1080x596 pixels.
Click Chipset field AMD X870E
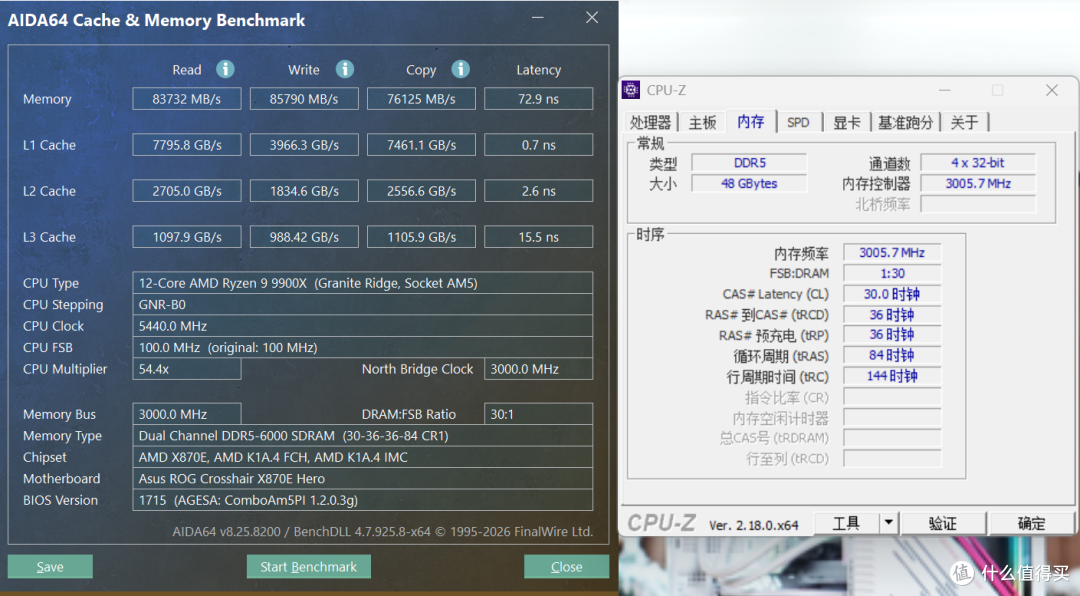tap(362, 457)
